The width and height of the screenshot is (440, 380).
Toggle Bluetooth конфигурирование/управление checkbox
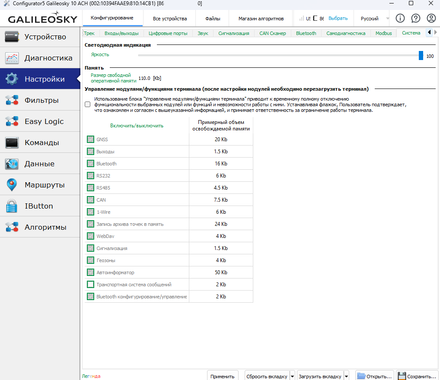point(90,296)
